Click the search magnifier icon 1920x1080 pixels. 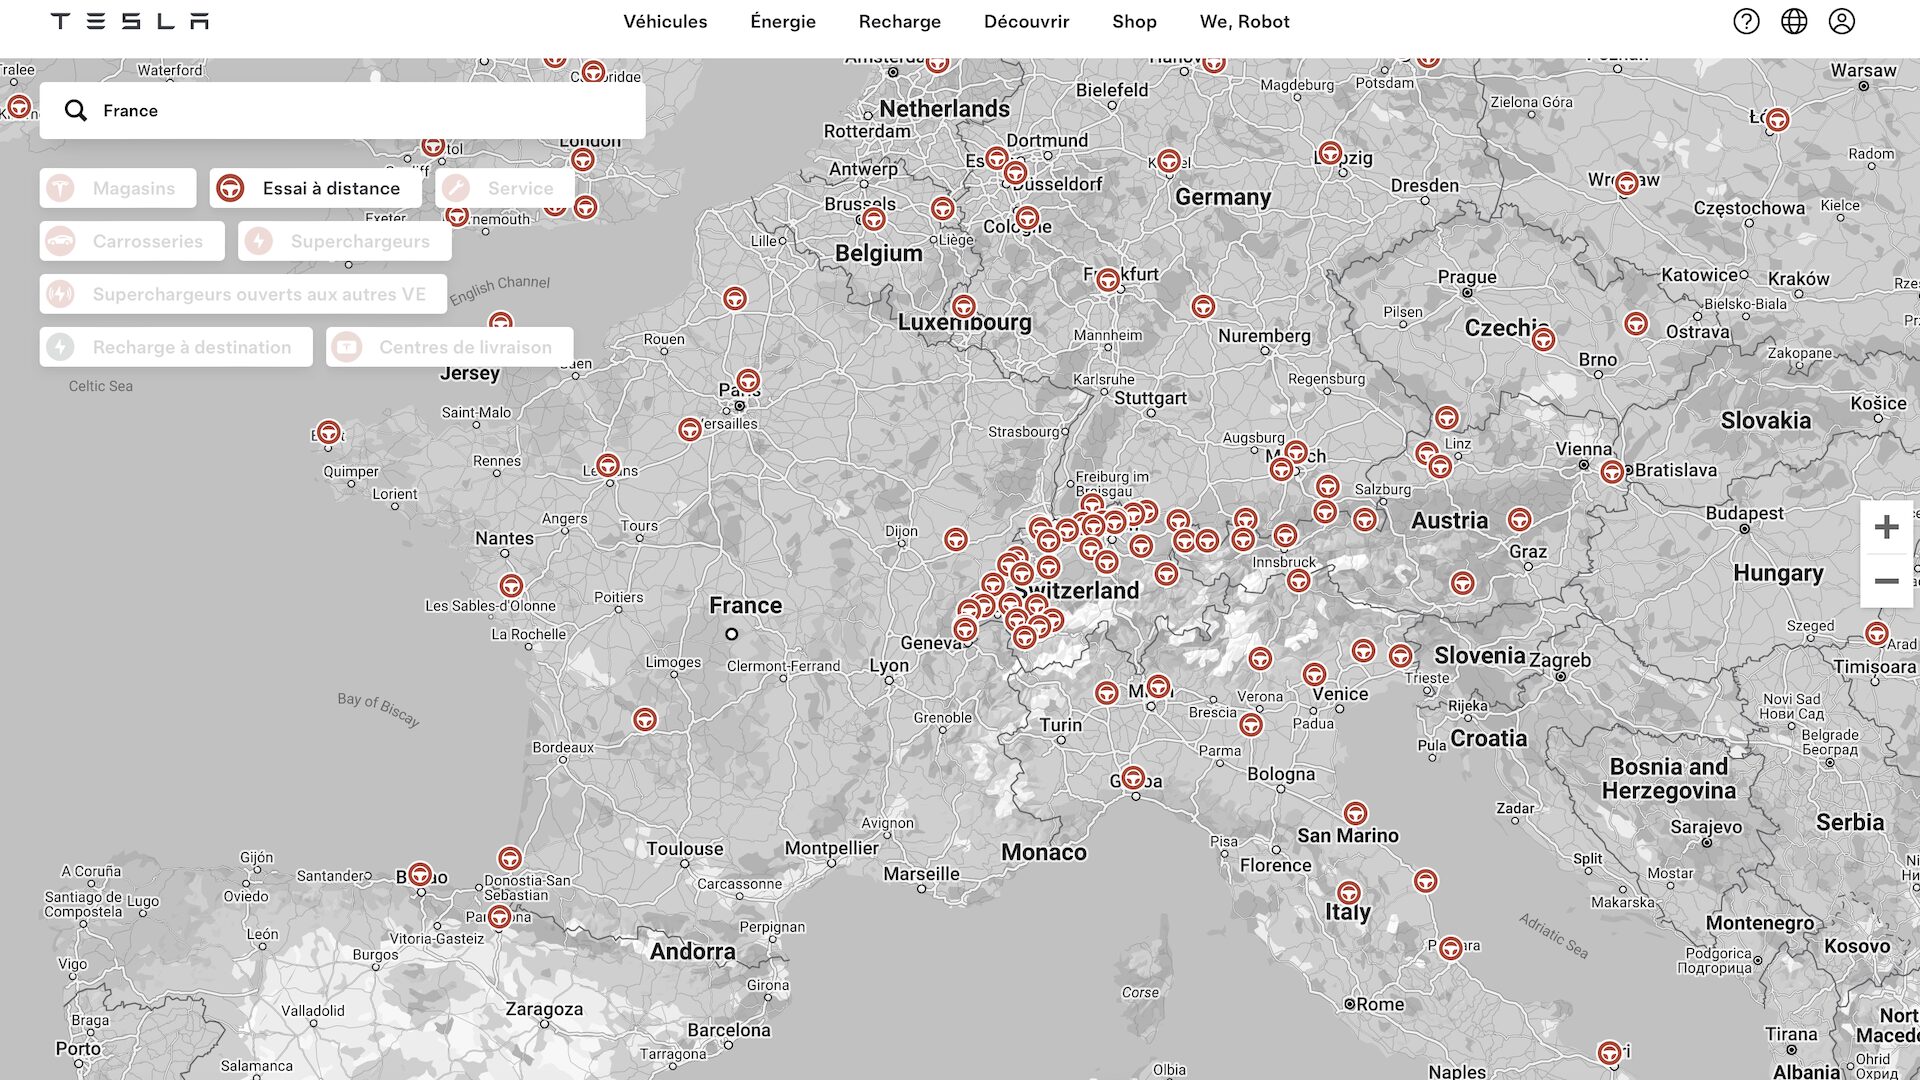[x=76, y=110]
